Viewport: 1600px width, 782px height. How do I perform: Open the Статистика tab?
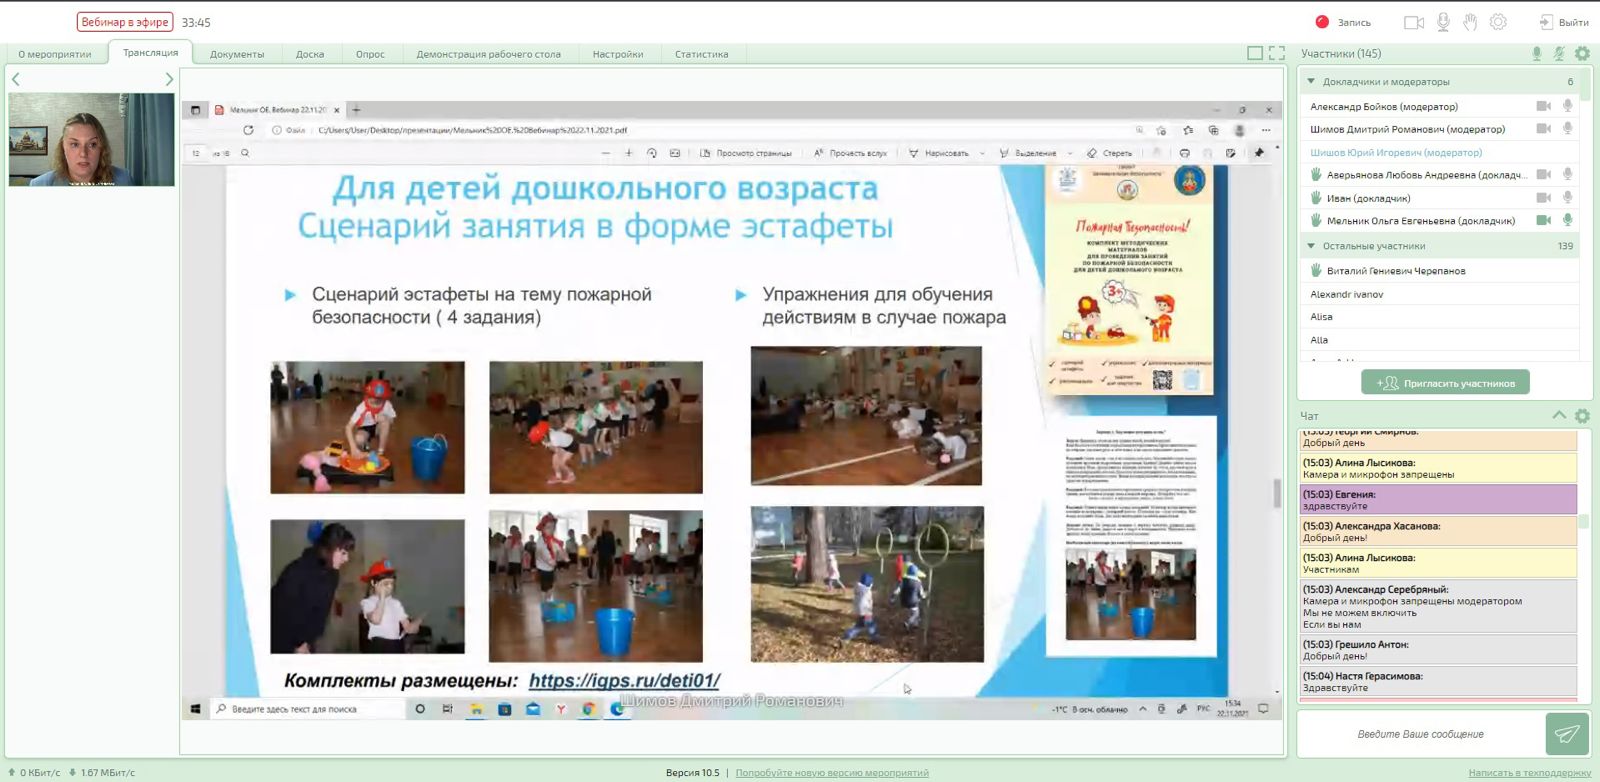(701, 54)
